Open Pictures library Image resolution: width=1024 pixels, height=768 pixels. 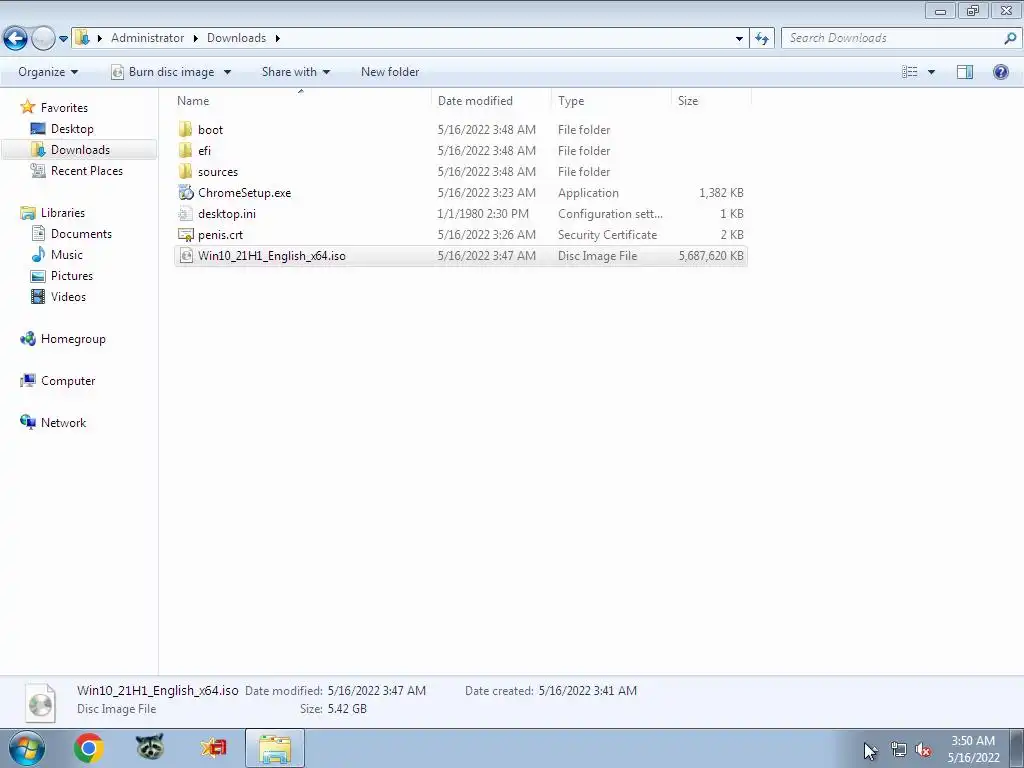tap(71, 276)
